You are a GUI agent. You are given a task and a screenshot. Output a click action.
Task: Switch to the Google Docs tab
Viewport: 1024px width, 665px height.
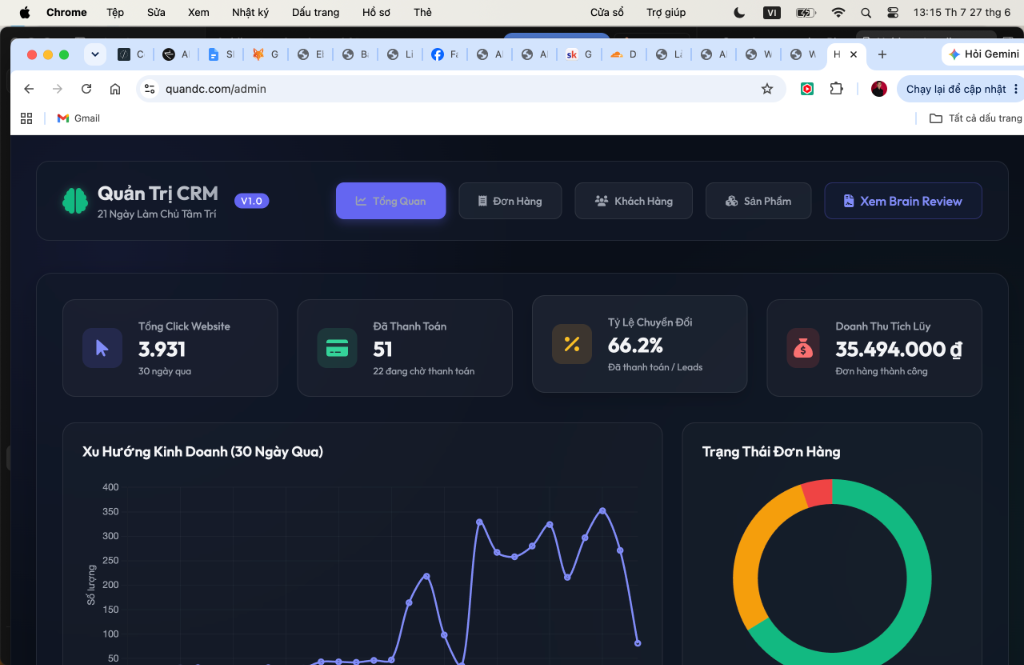click(221, 54)
